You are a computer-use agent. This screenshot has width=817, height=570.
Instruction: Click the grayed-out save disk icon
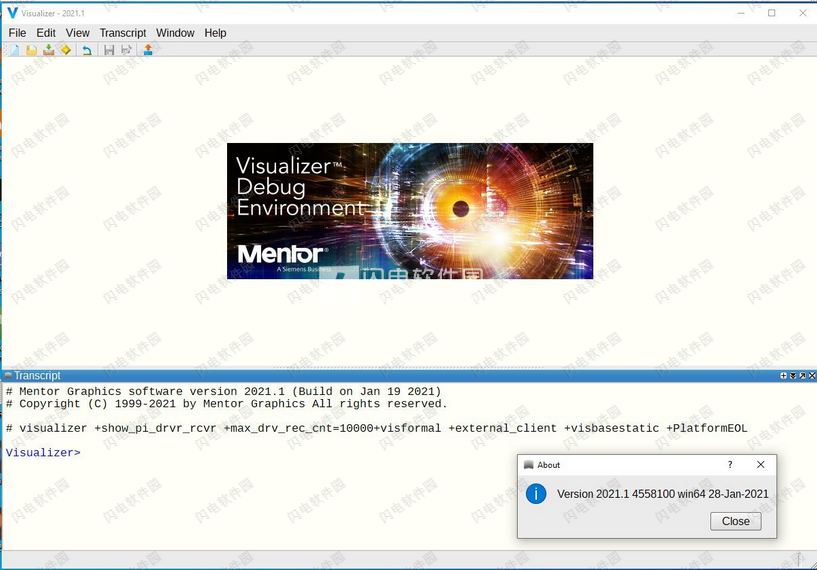(x=109, y=50)
